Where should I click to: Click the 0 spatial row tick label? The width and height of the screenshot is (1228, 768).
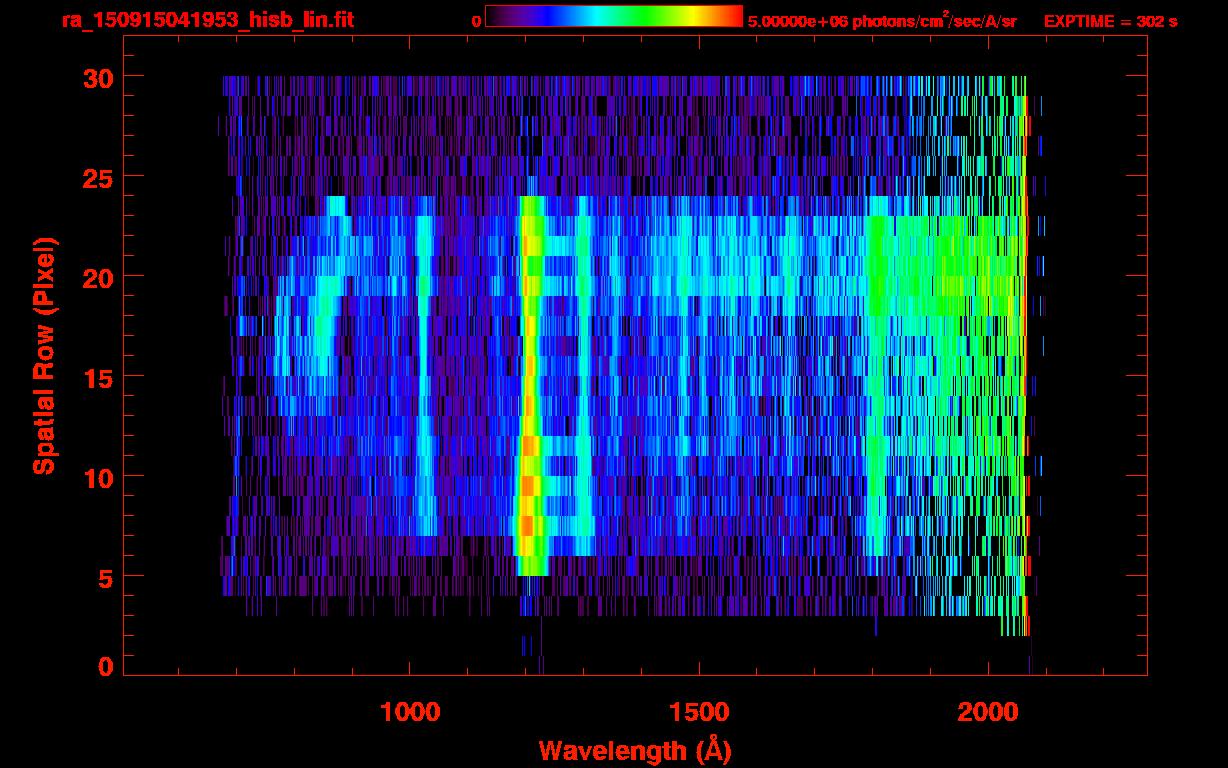[106, 666]
